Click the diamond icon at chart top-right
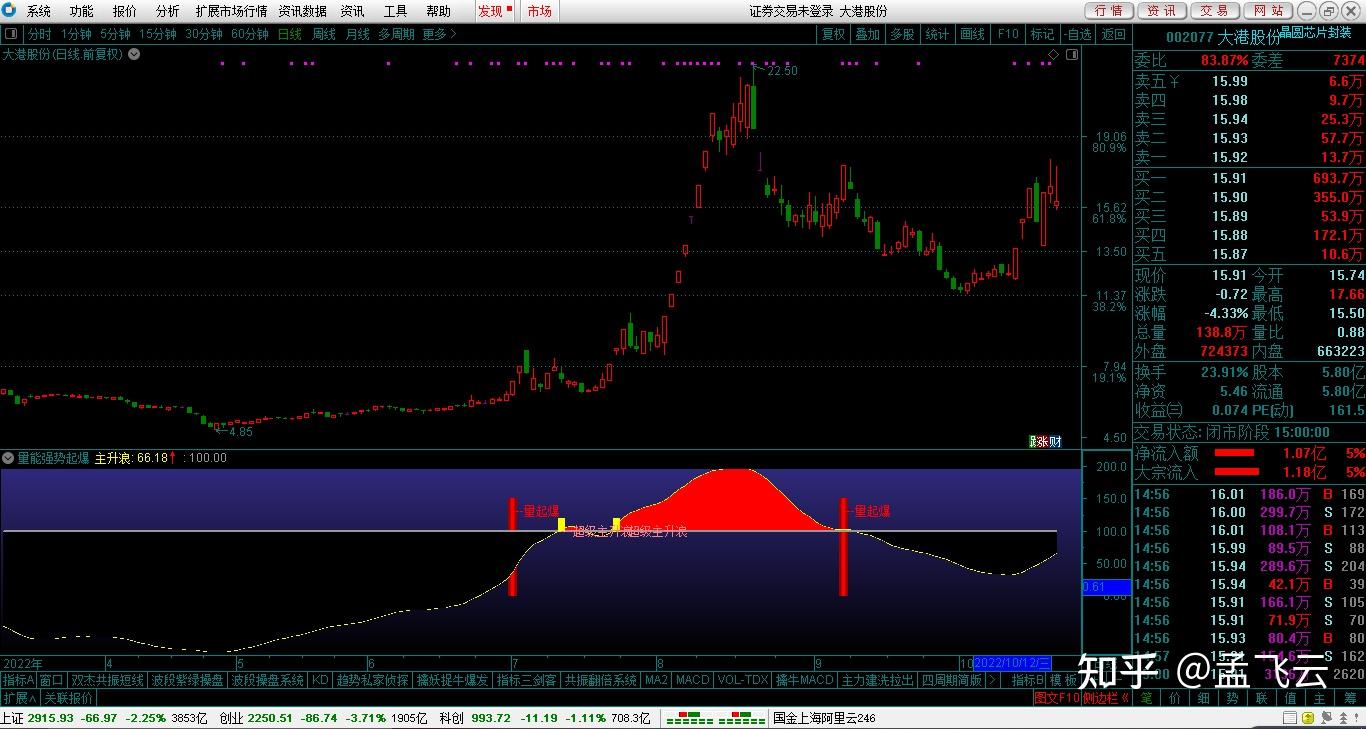Screen dimensions: 1366x729 [1052, 54]
